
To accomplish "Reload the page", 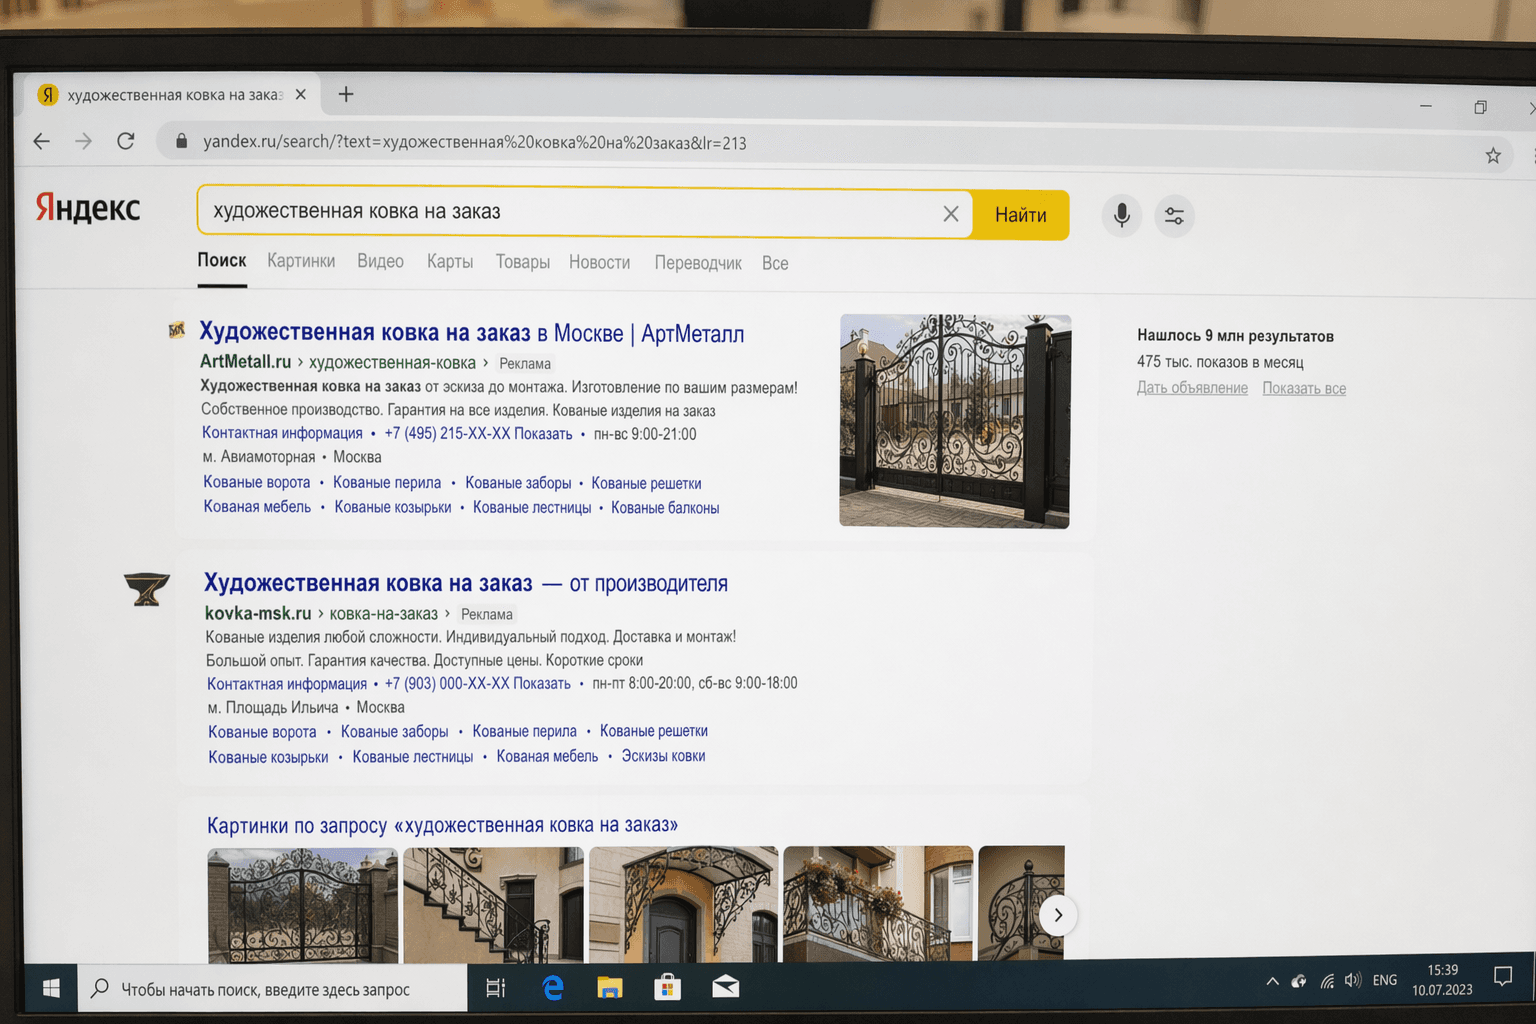I will (126, 141).
